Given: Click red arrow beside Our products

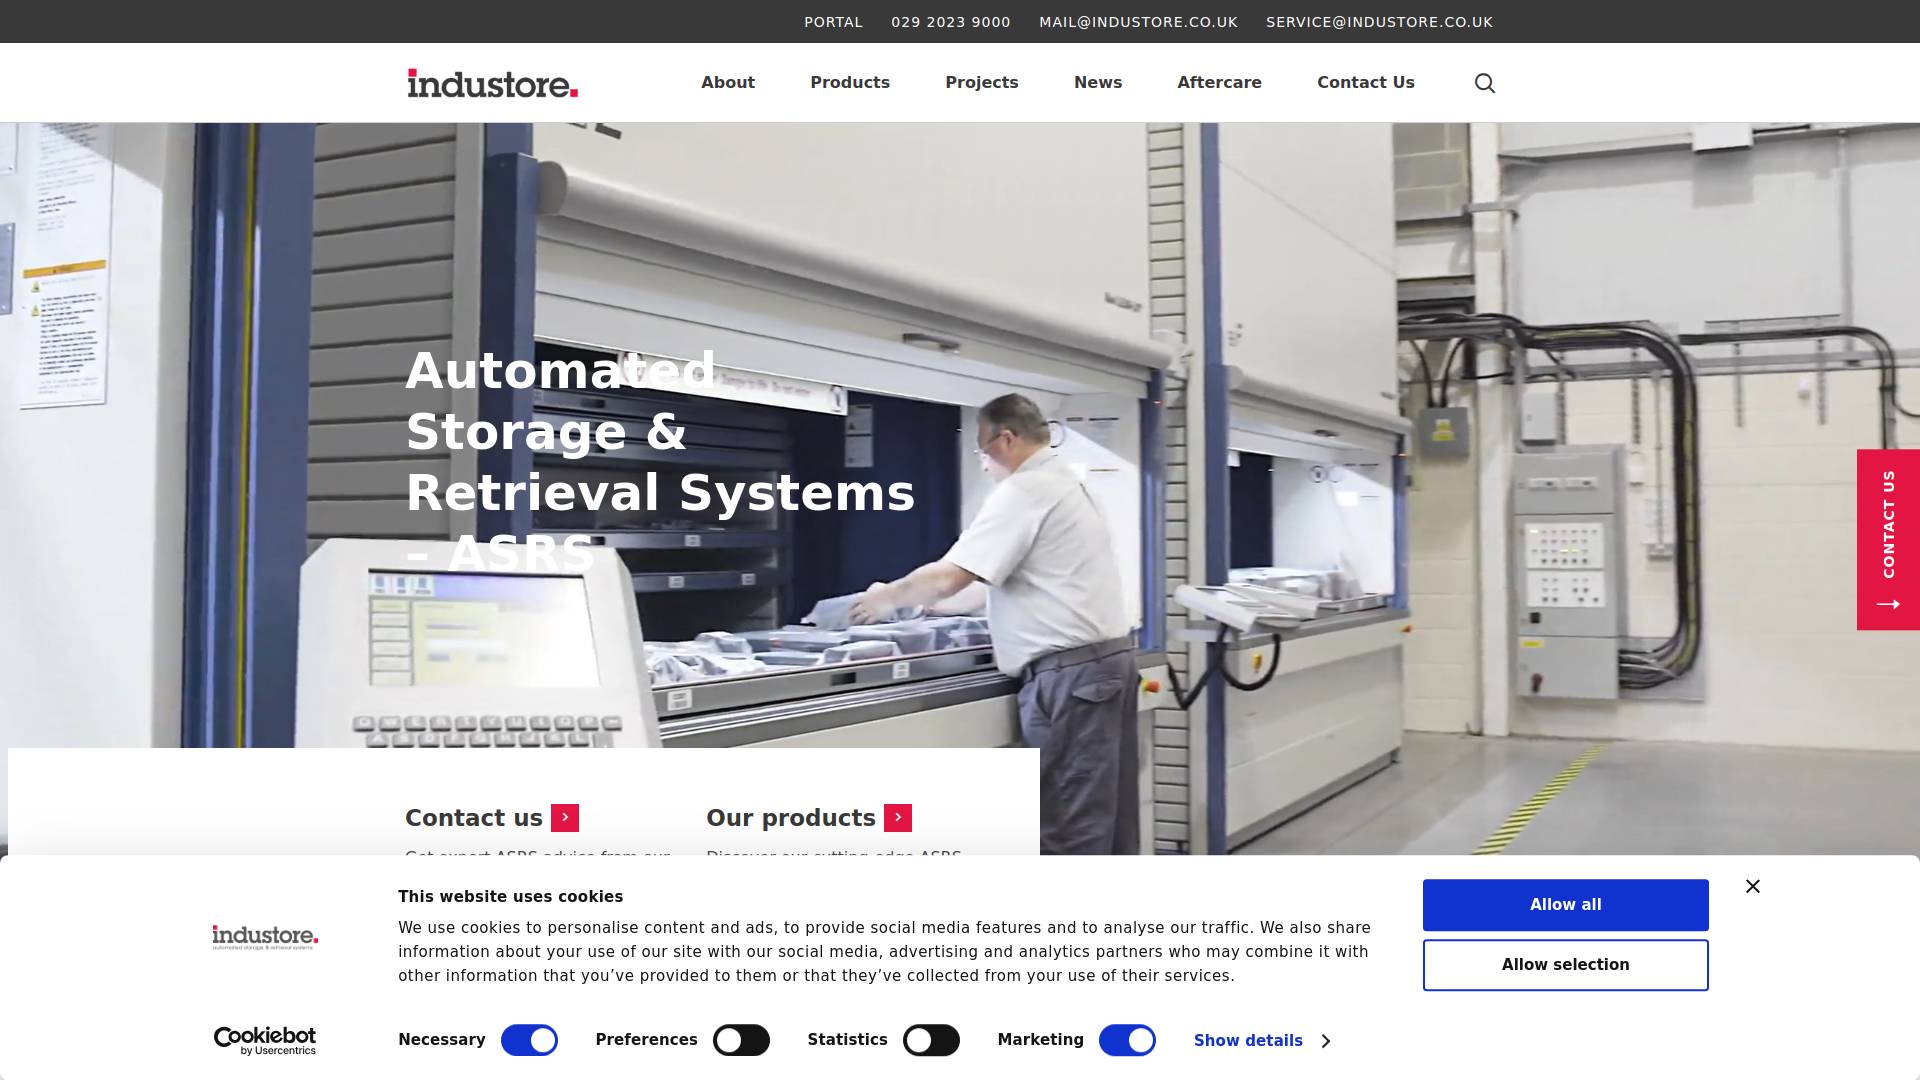Looking at the screenshot, I should [898, 818].
